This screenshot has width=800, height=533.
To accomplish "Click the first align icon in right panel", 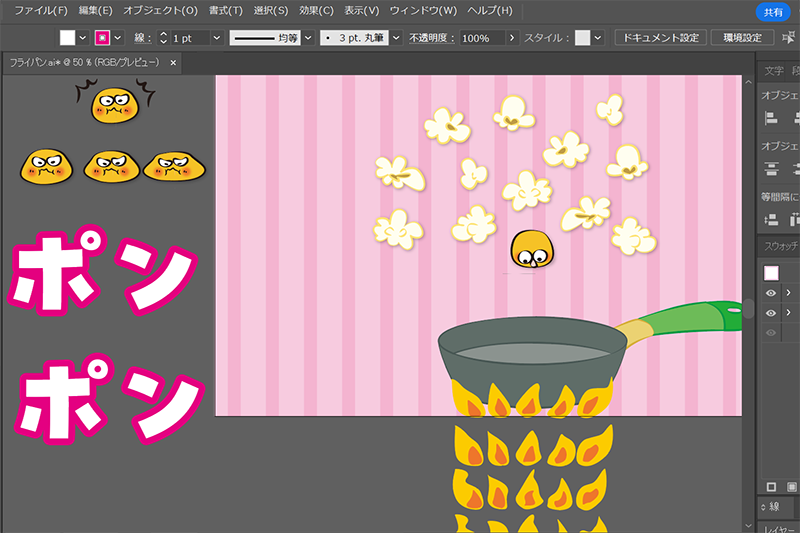I will (x=771, y=118).
